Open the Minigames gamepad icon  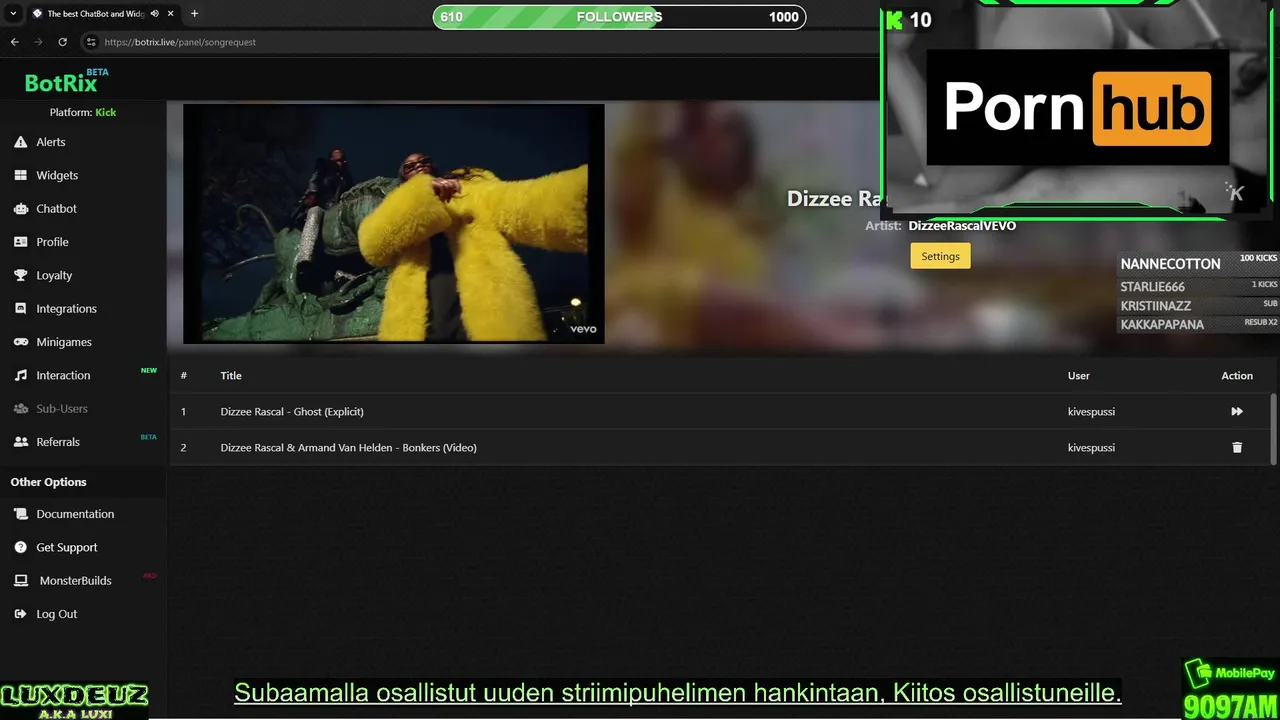(x=20, y=342)
